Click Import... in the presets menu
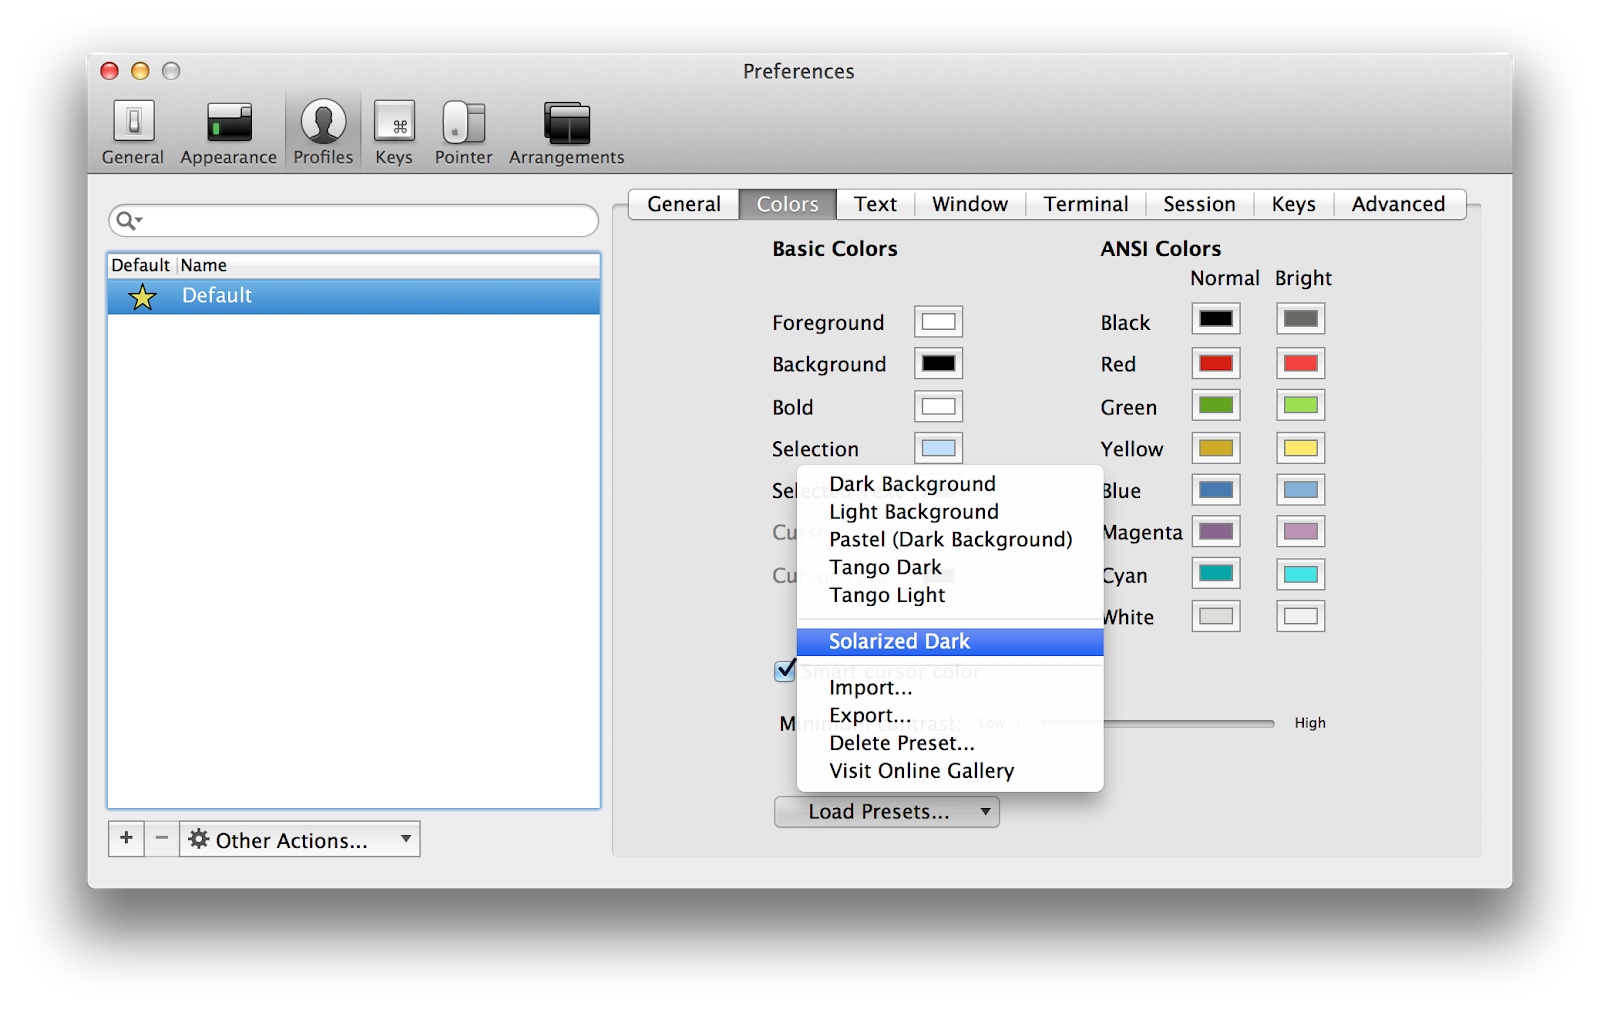 tap(950, 688)
